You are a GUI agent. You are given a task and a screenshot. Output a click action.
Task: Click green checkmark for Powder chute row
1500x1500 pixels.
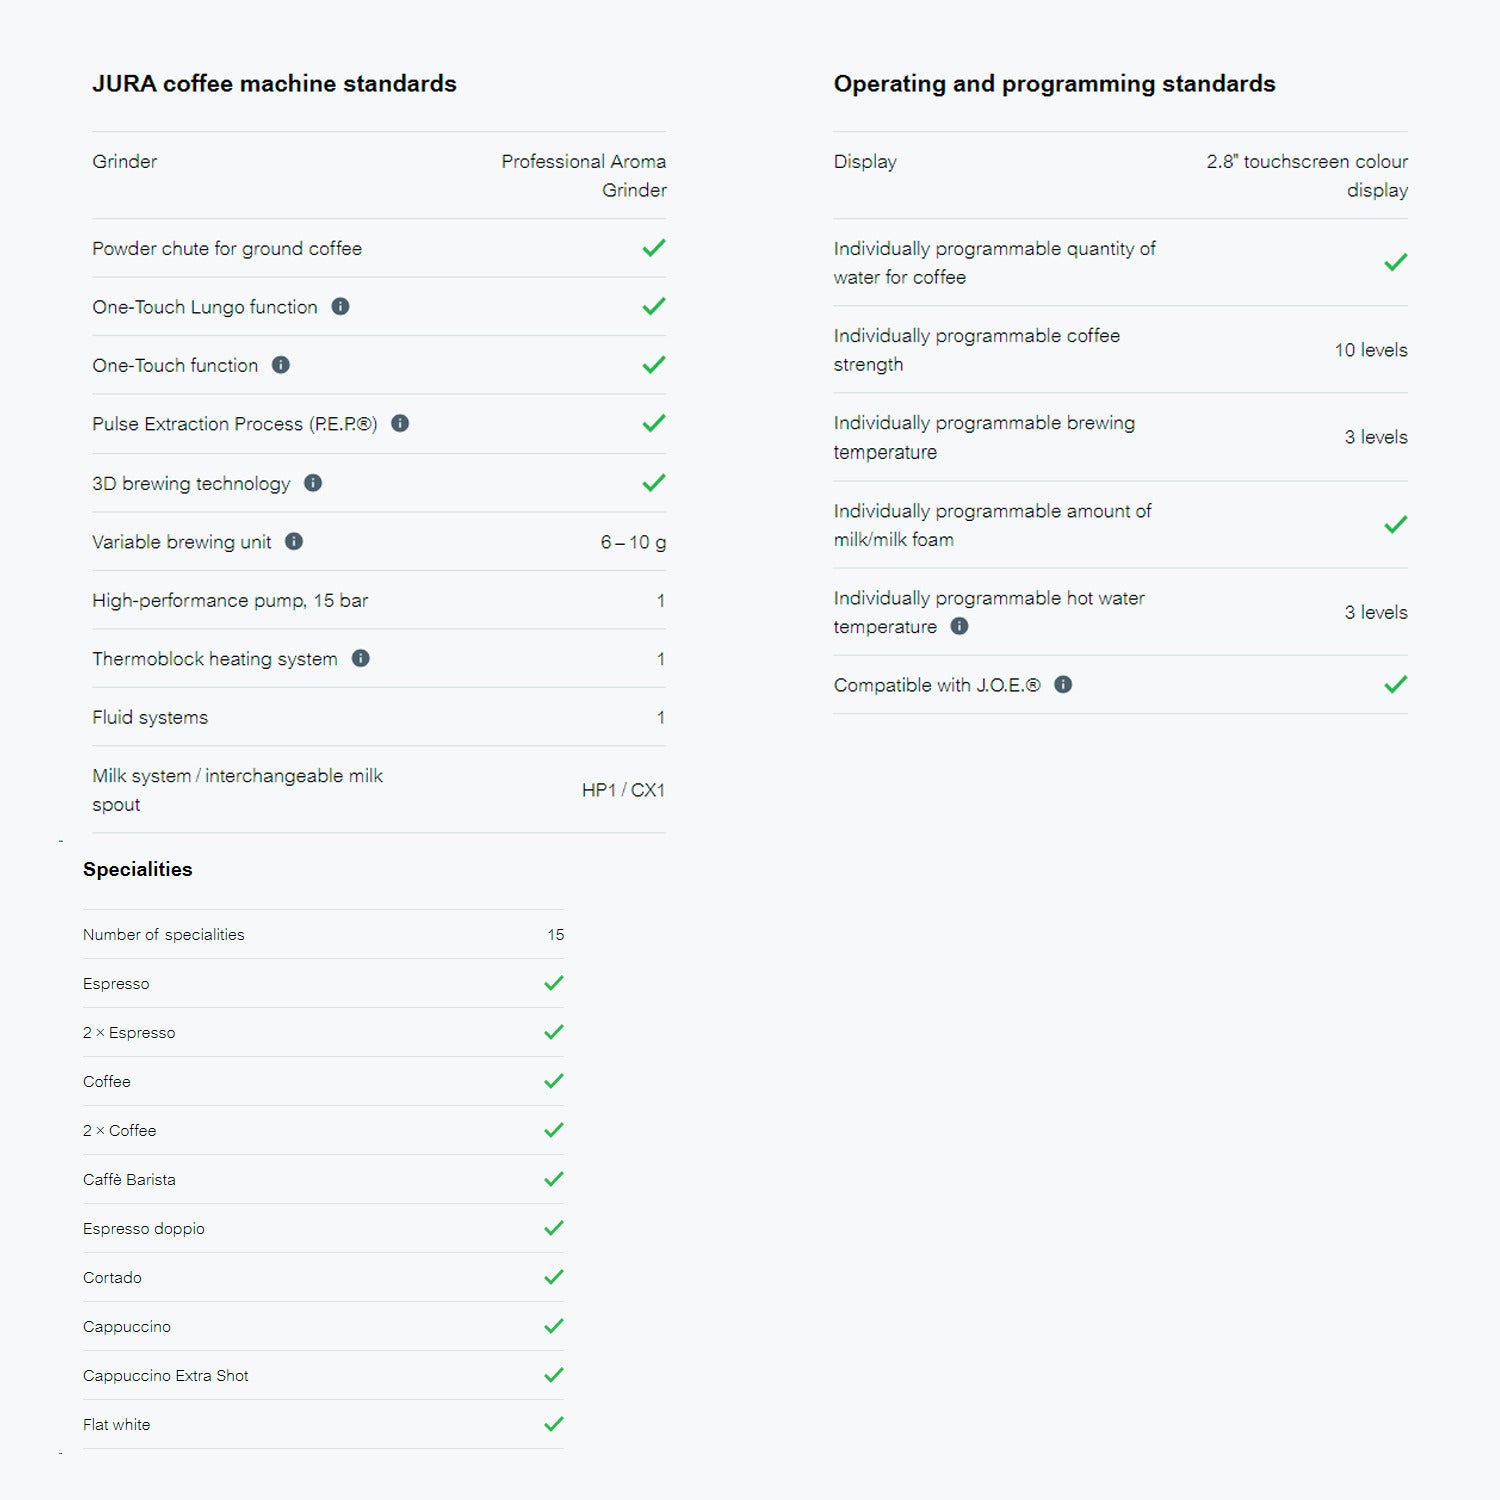654,248
